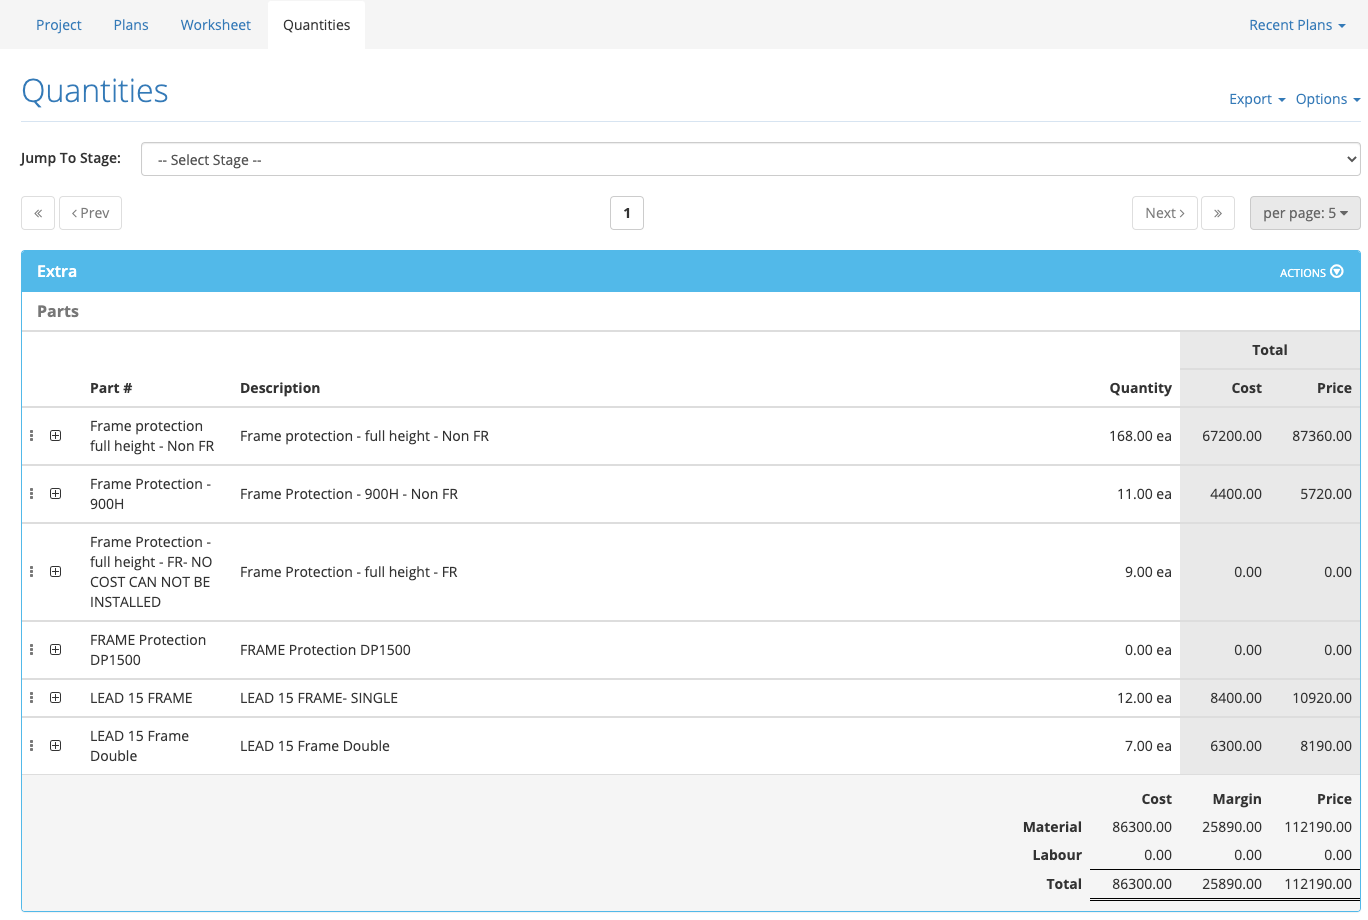Open the Options dropdown
Viewport: 1368px width, 920px height.
pos(1328,99)
